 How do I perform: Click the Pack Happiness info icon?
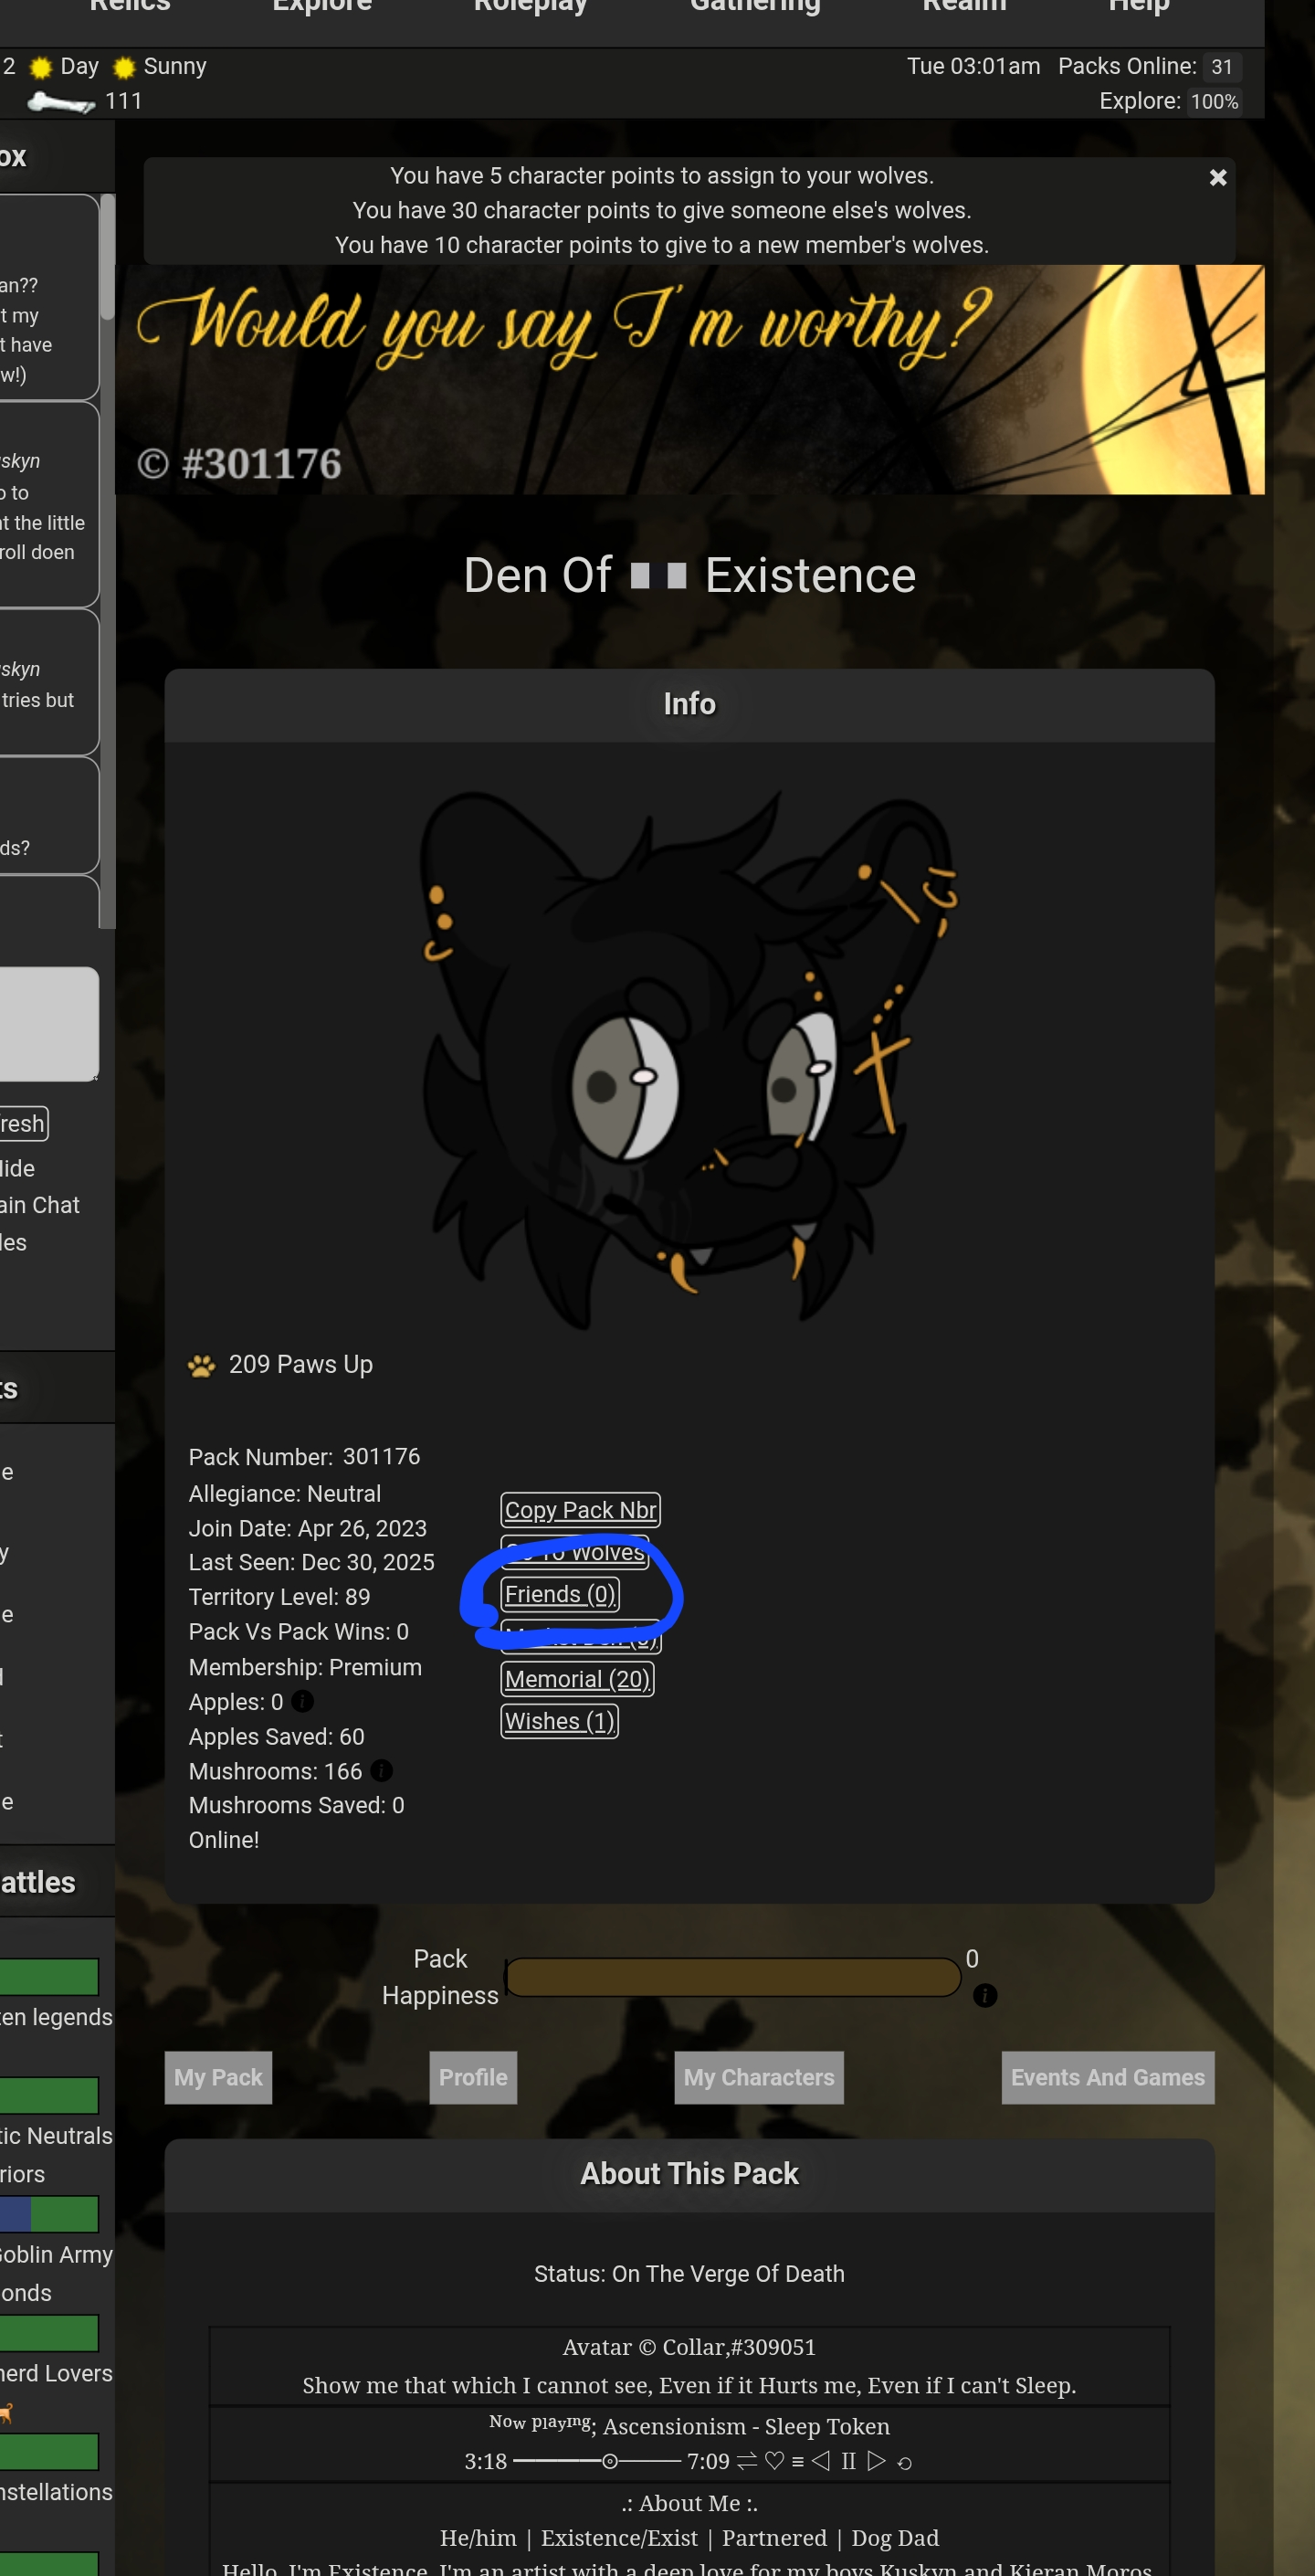[x=985, y=1995]
